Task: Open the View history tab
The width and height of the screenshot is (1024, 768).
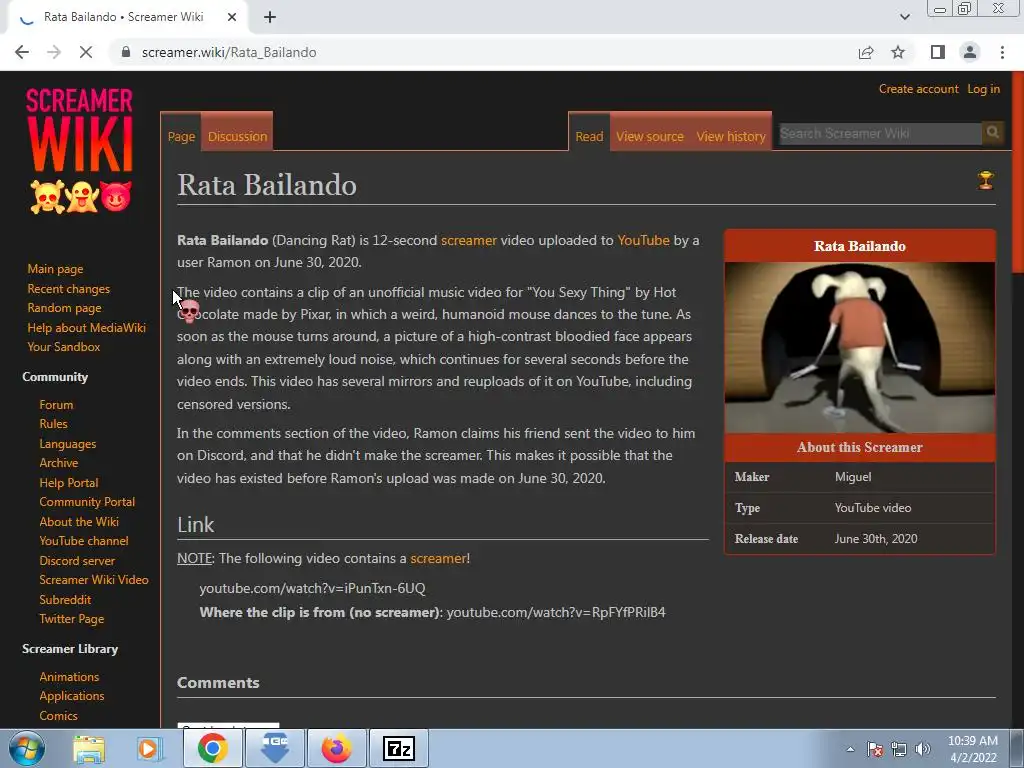Action: click(x=731, y=136)
